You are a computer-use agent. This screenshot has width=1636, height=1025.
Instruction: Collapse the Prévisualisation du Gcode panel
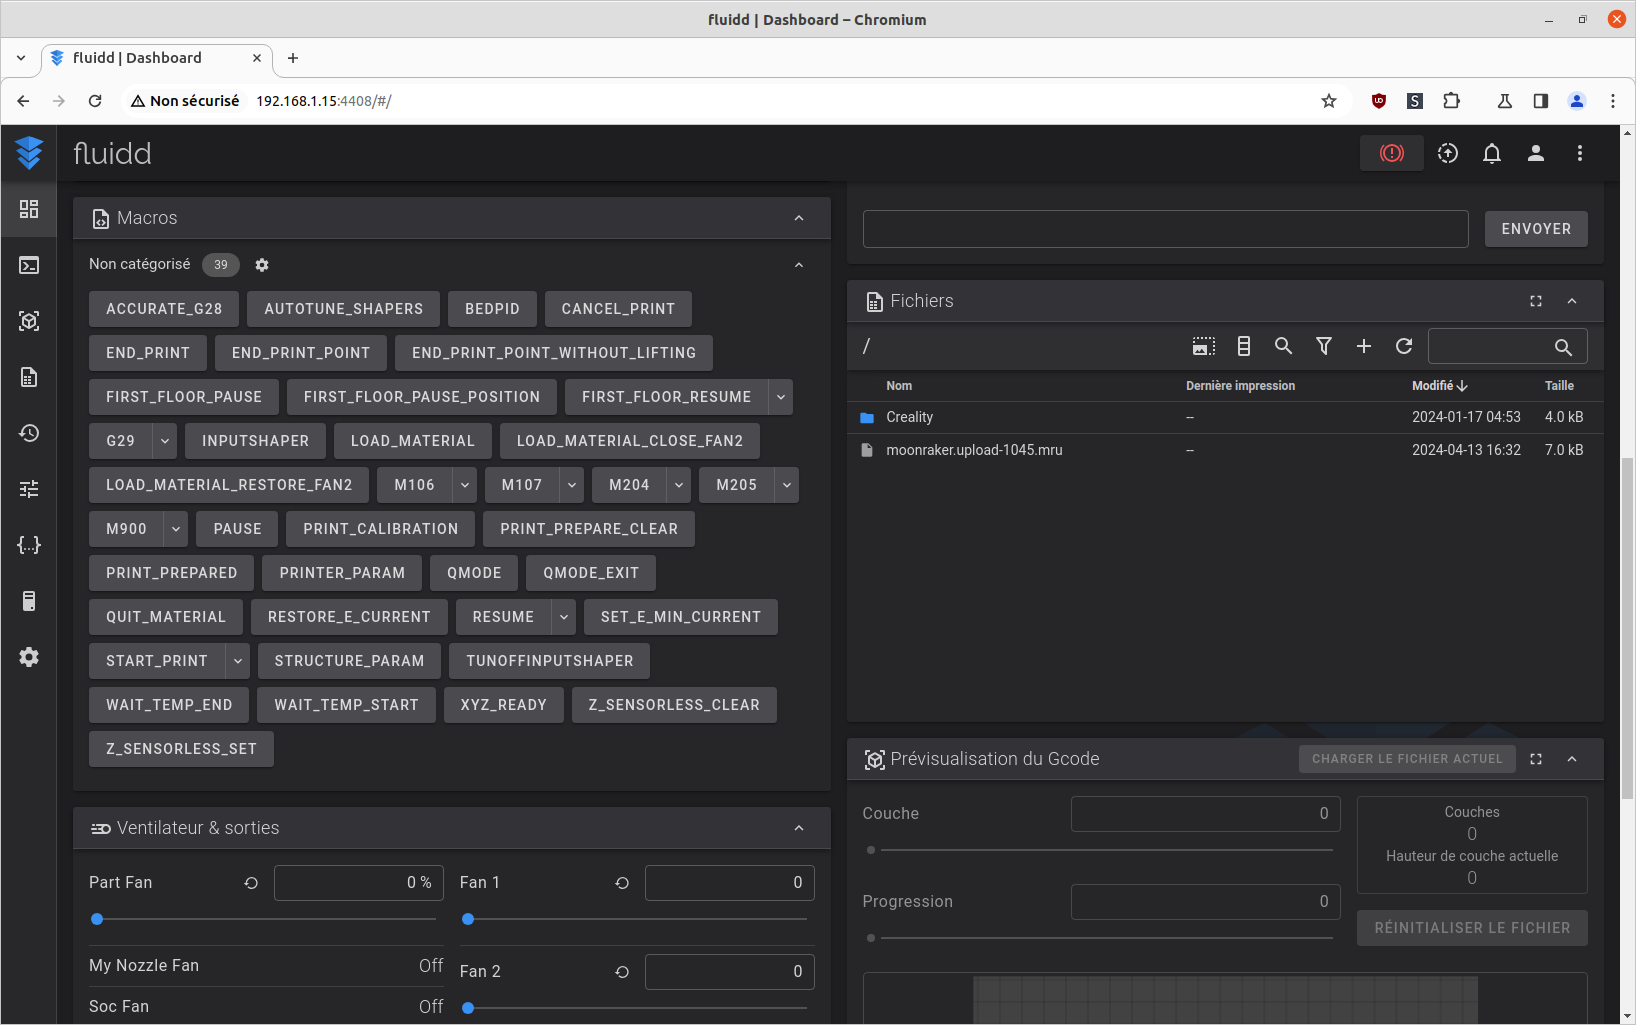pos(1572,759)
